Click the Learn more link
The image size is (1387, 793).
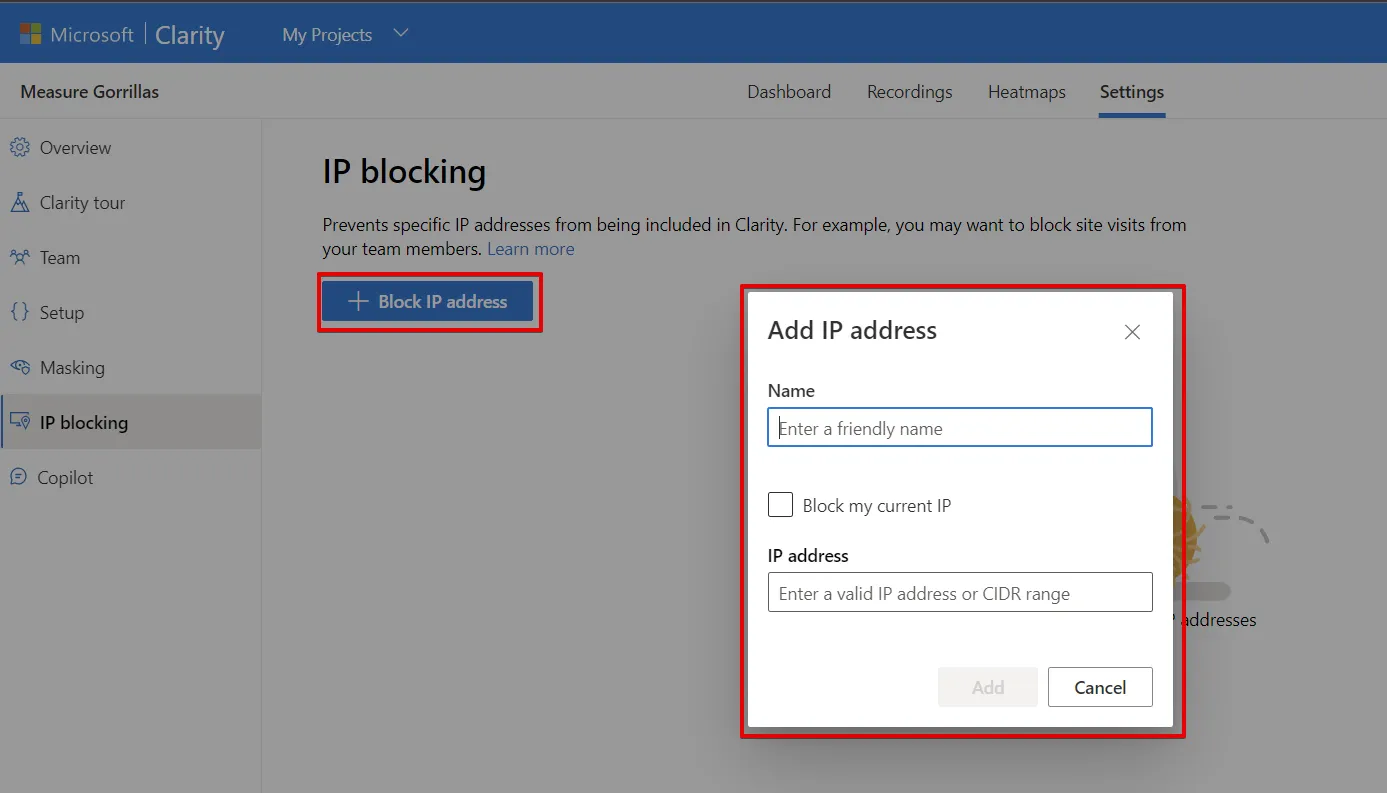point(530,249)
